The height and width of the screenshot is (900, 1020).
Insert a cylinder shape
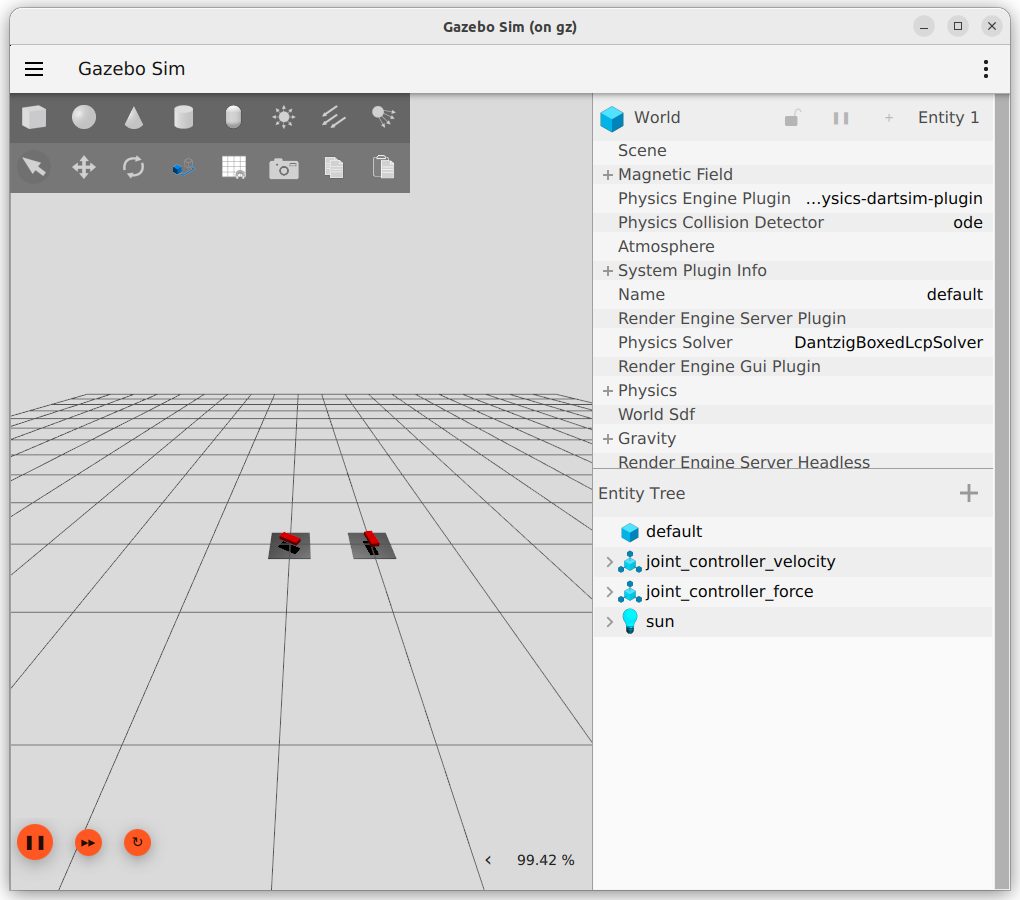tap(183, 118)
